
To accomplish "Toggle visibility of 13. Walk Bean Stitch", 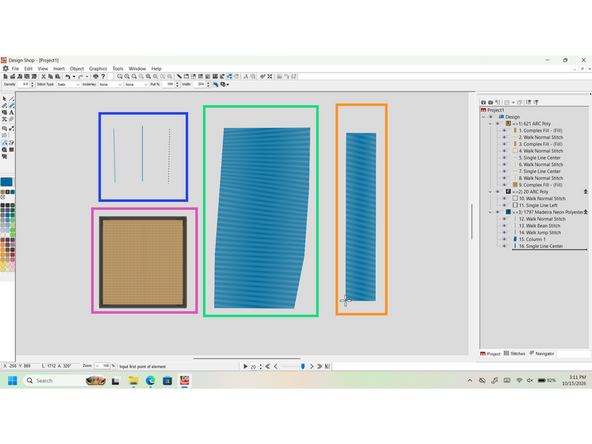I will click(504, 226).
